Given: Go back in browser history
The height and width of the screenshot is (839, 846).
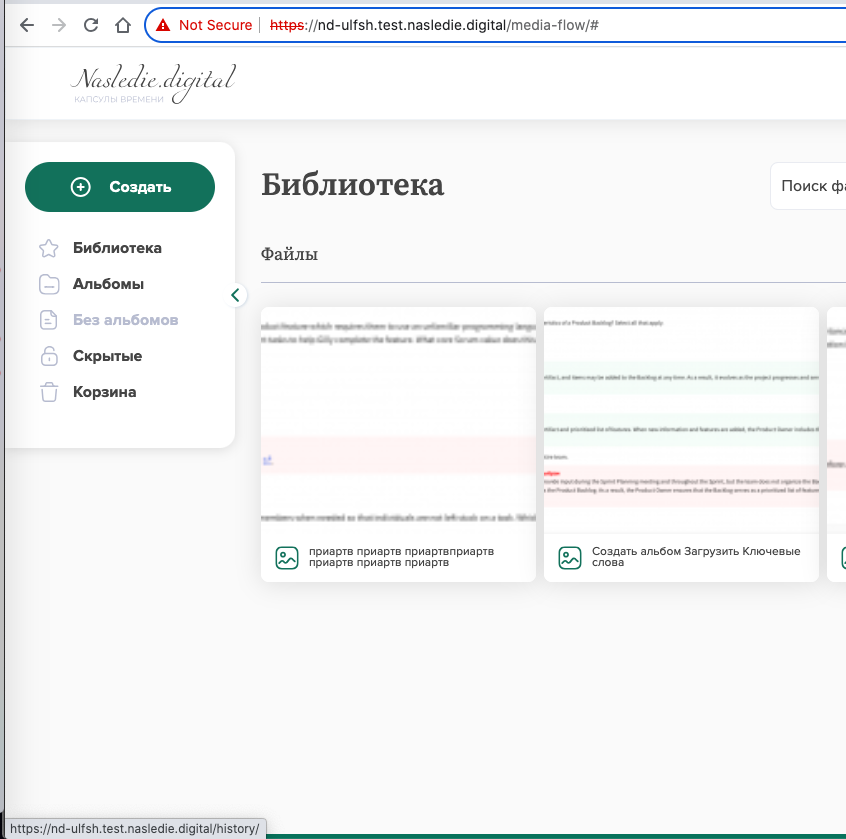Looking at the screenshot, I should (x=26, y=25).
